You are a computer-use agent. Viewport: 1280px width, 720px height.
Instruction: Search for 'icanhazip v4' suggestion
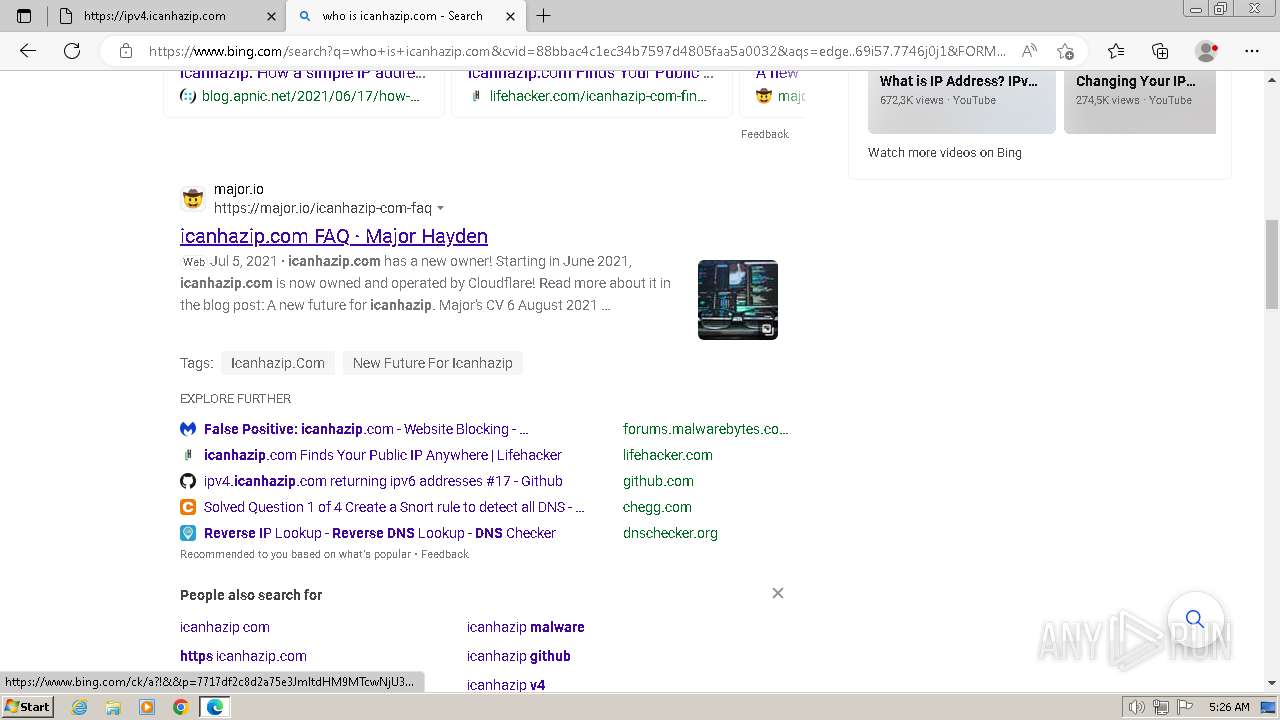coord(506,685)
